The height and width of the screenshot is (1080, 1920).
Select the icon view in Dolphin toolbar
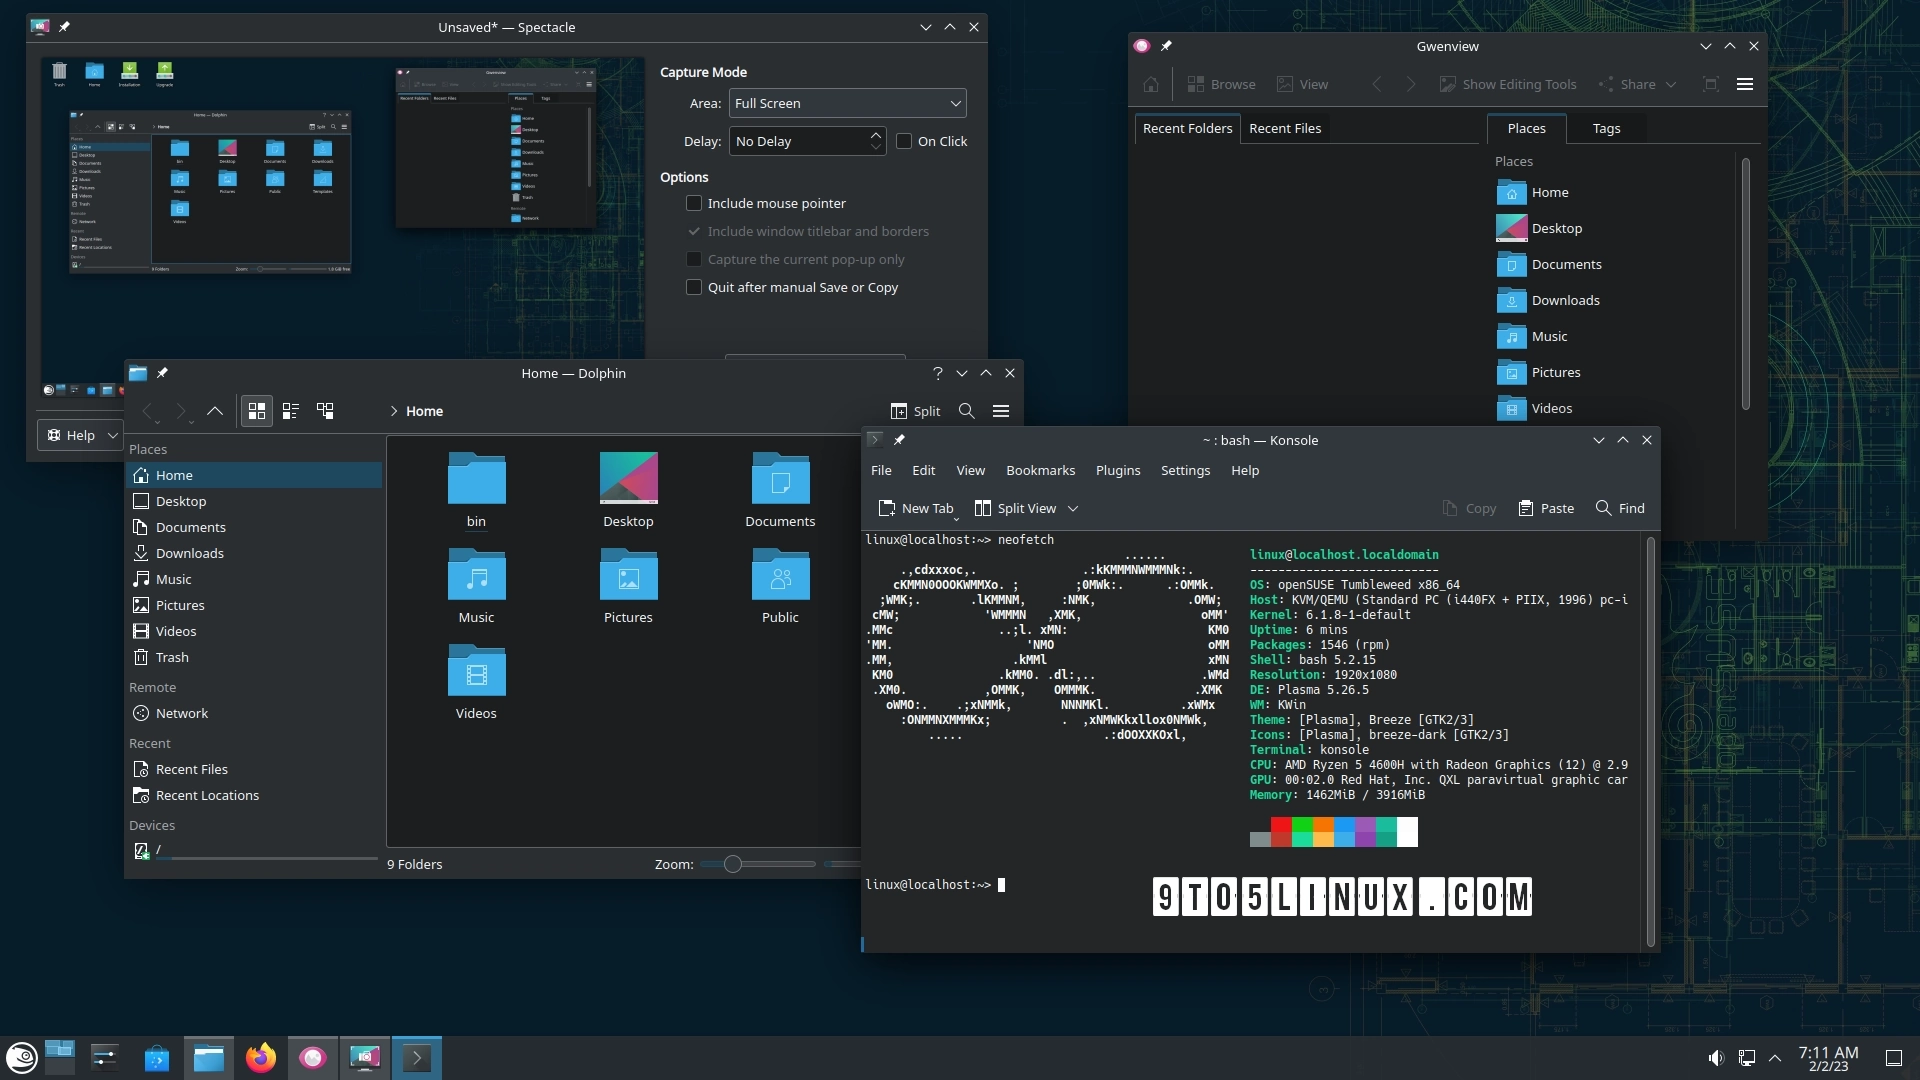(256, 410)
